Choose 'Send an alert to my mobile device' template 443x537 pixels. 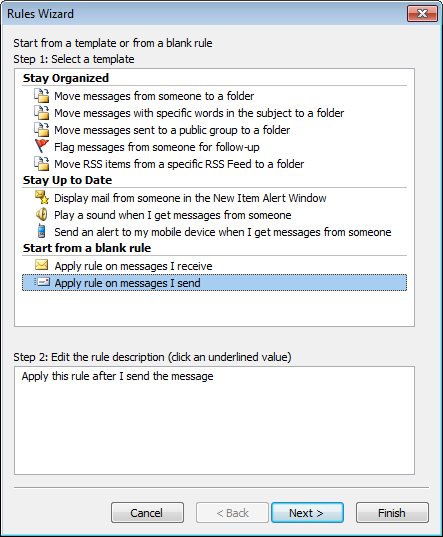coord(223,232)
